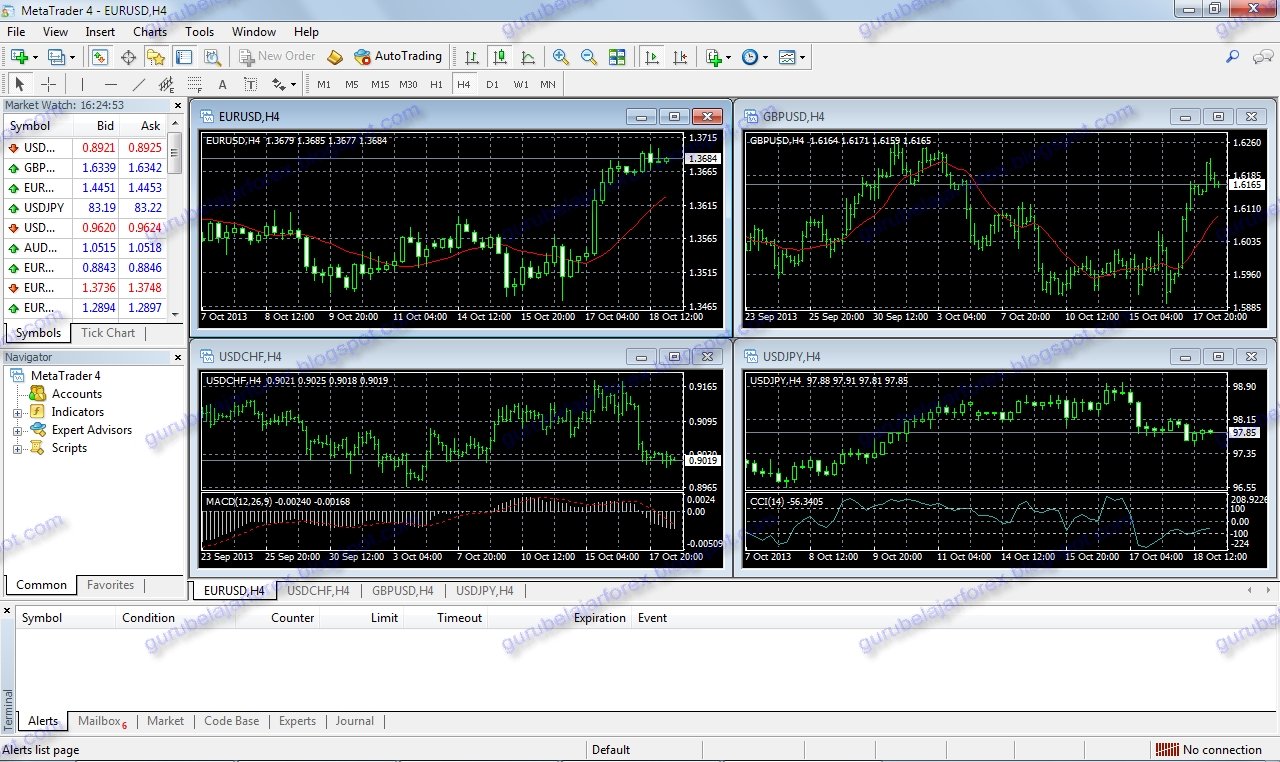This screenshot has height=762, width=1280.
Task: Toggle the Market Watch panel visibility
Action: (x=98, y=57)
